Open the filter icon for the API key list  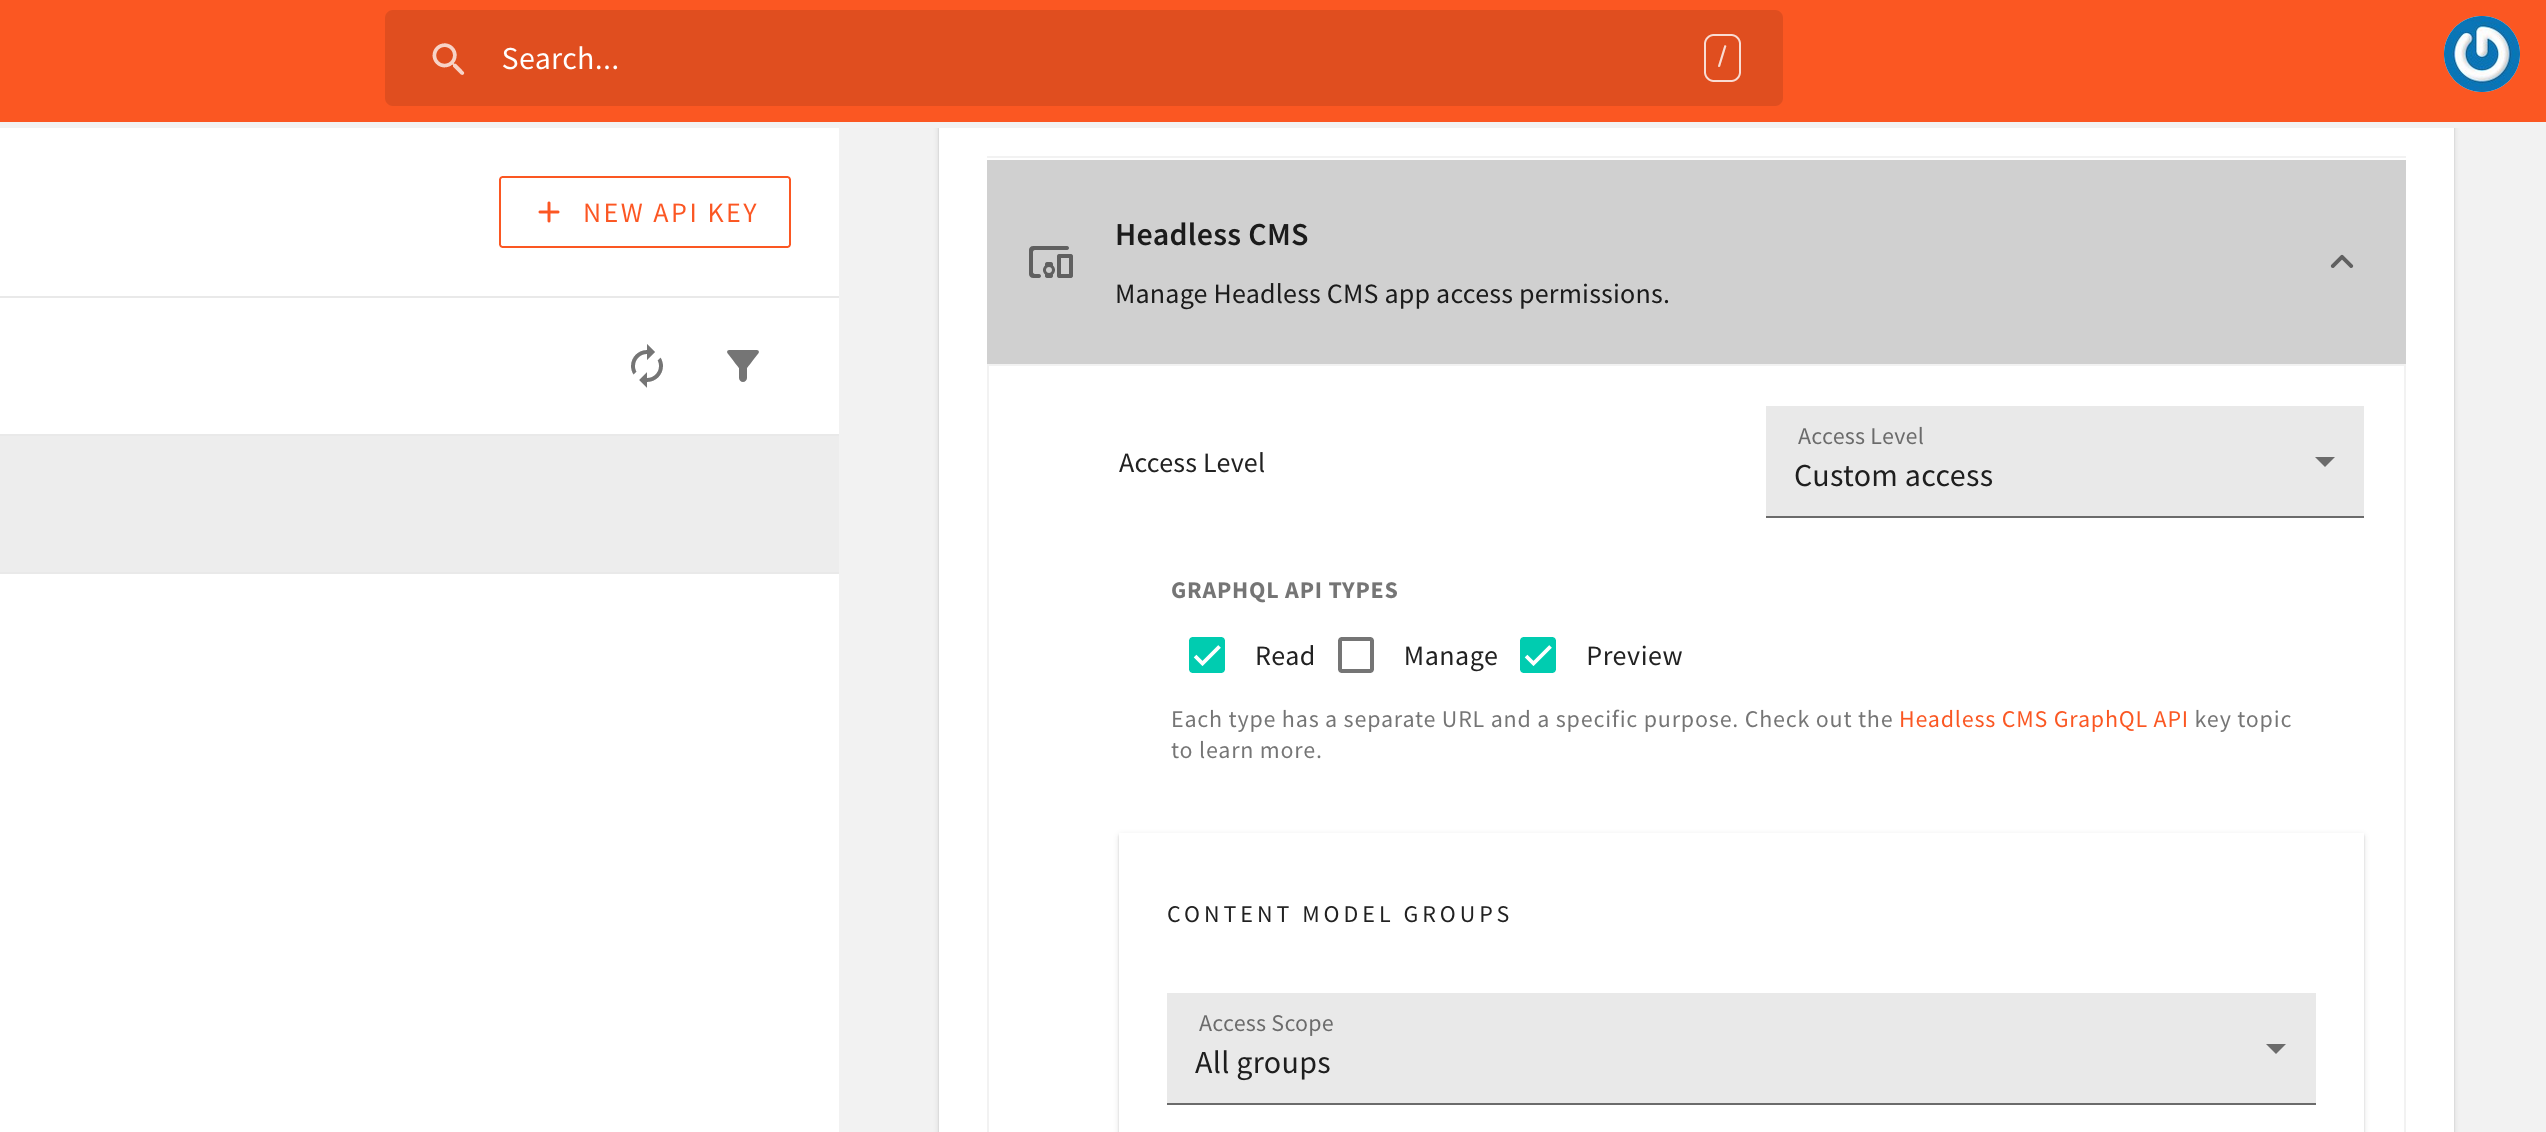(x=741, y=366)
